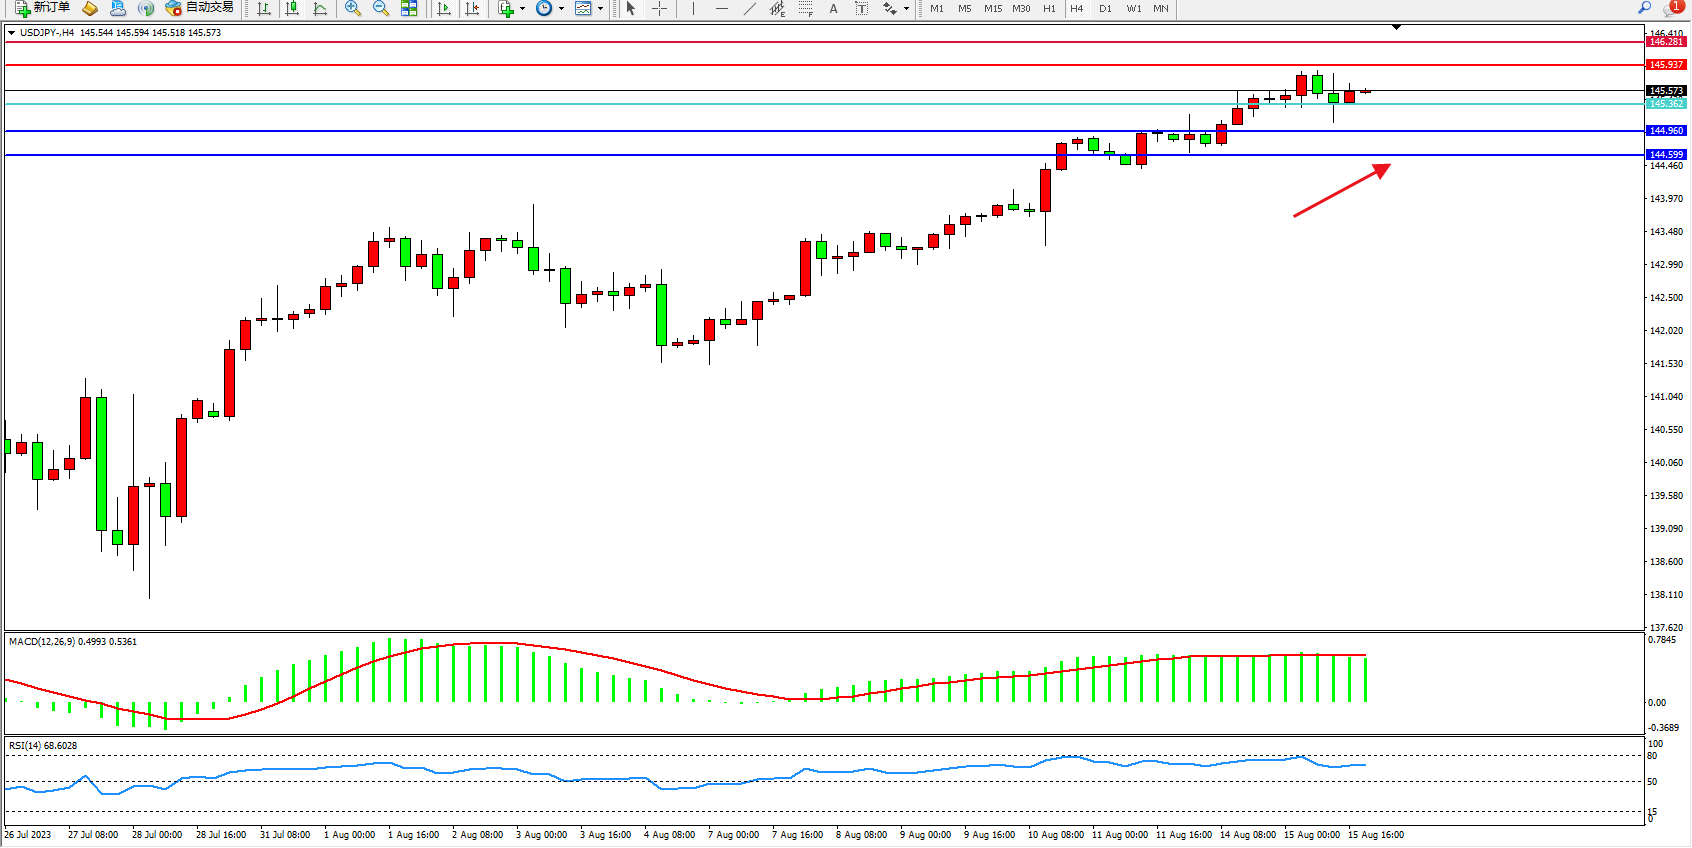Screen dimensions: 1692x848
Task: Switch chart to line chart mode
Action: click(x=320, y=8)
